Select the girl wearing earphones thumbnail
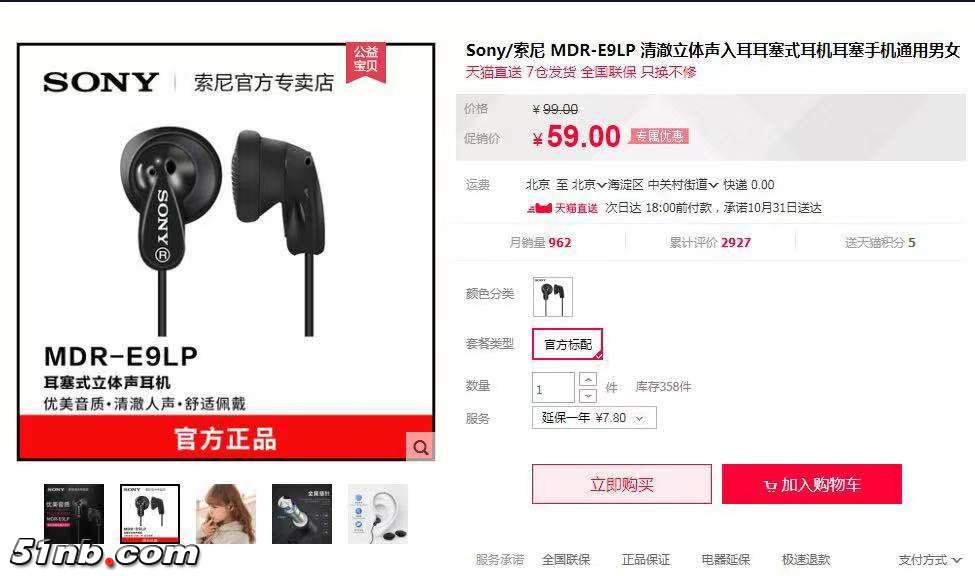 pyautogui.click(x=226, y=514)
